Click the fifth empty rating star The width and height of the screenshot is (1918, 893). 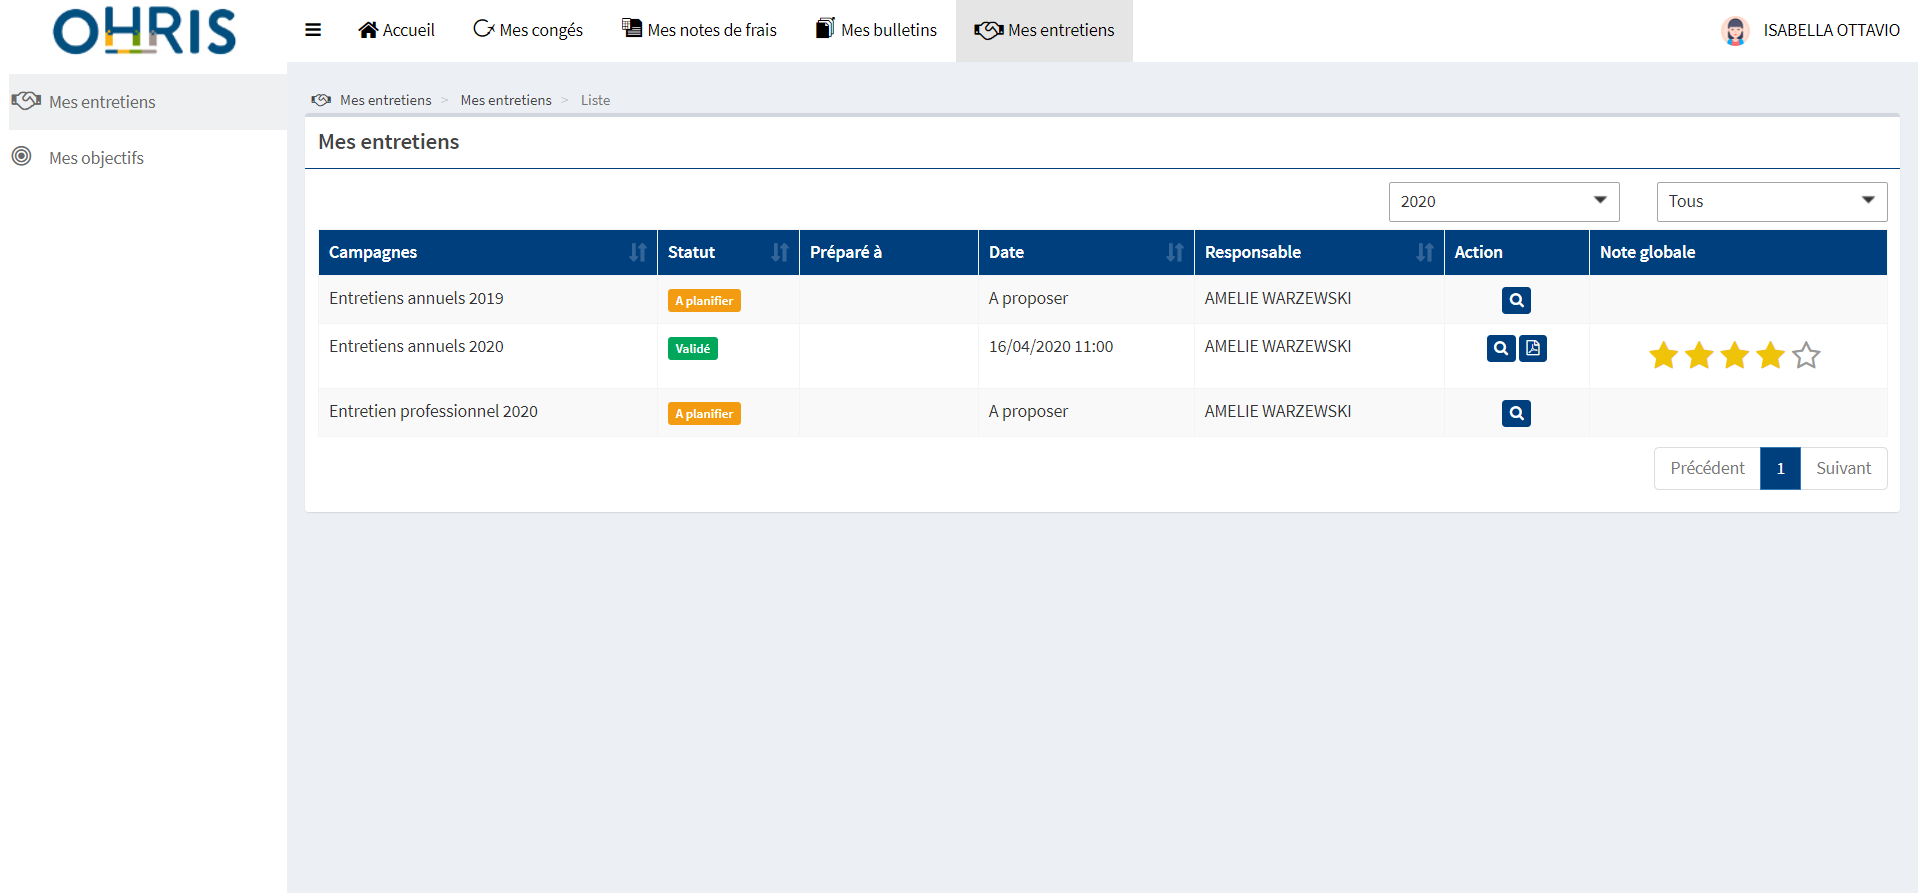1806,355
